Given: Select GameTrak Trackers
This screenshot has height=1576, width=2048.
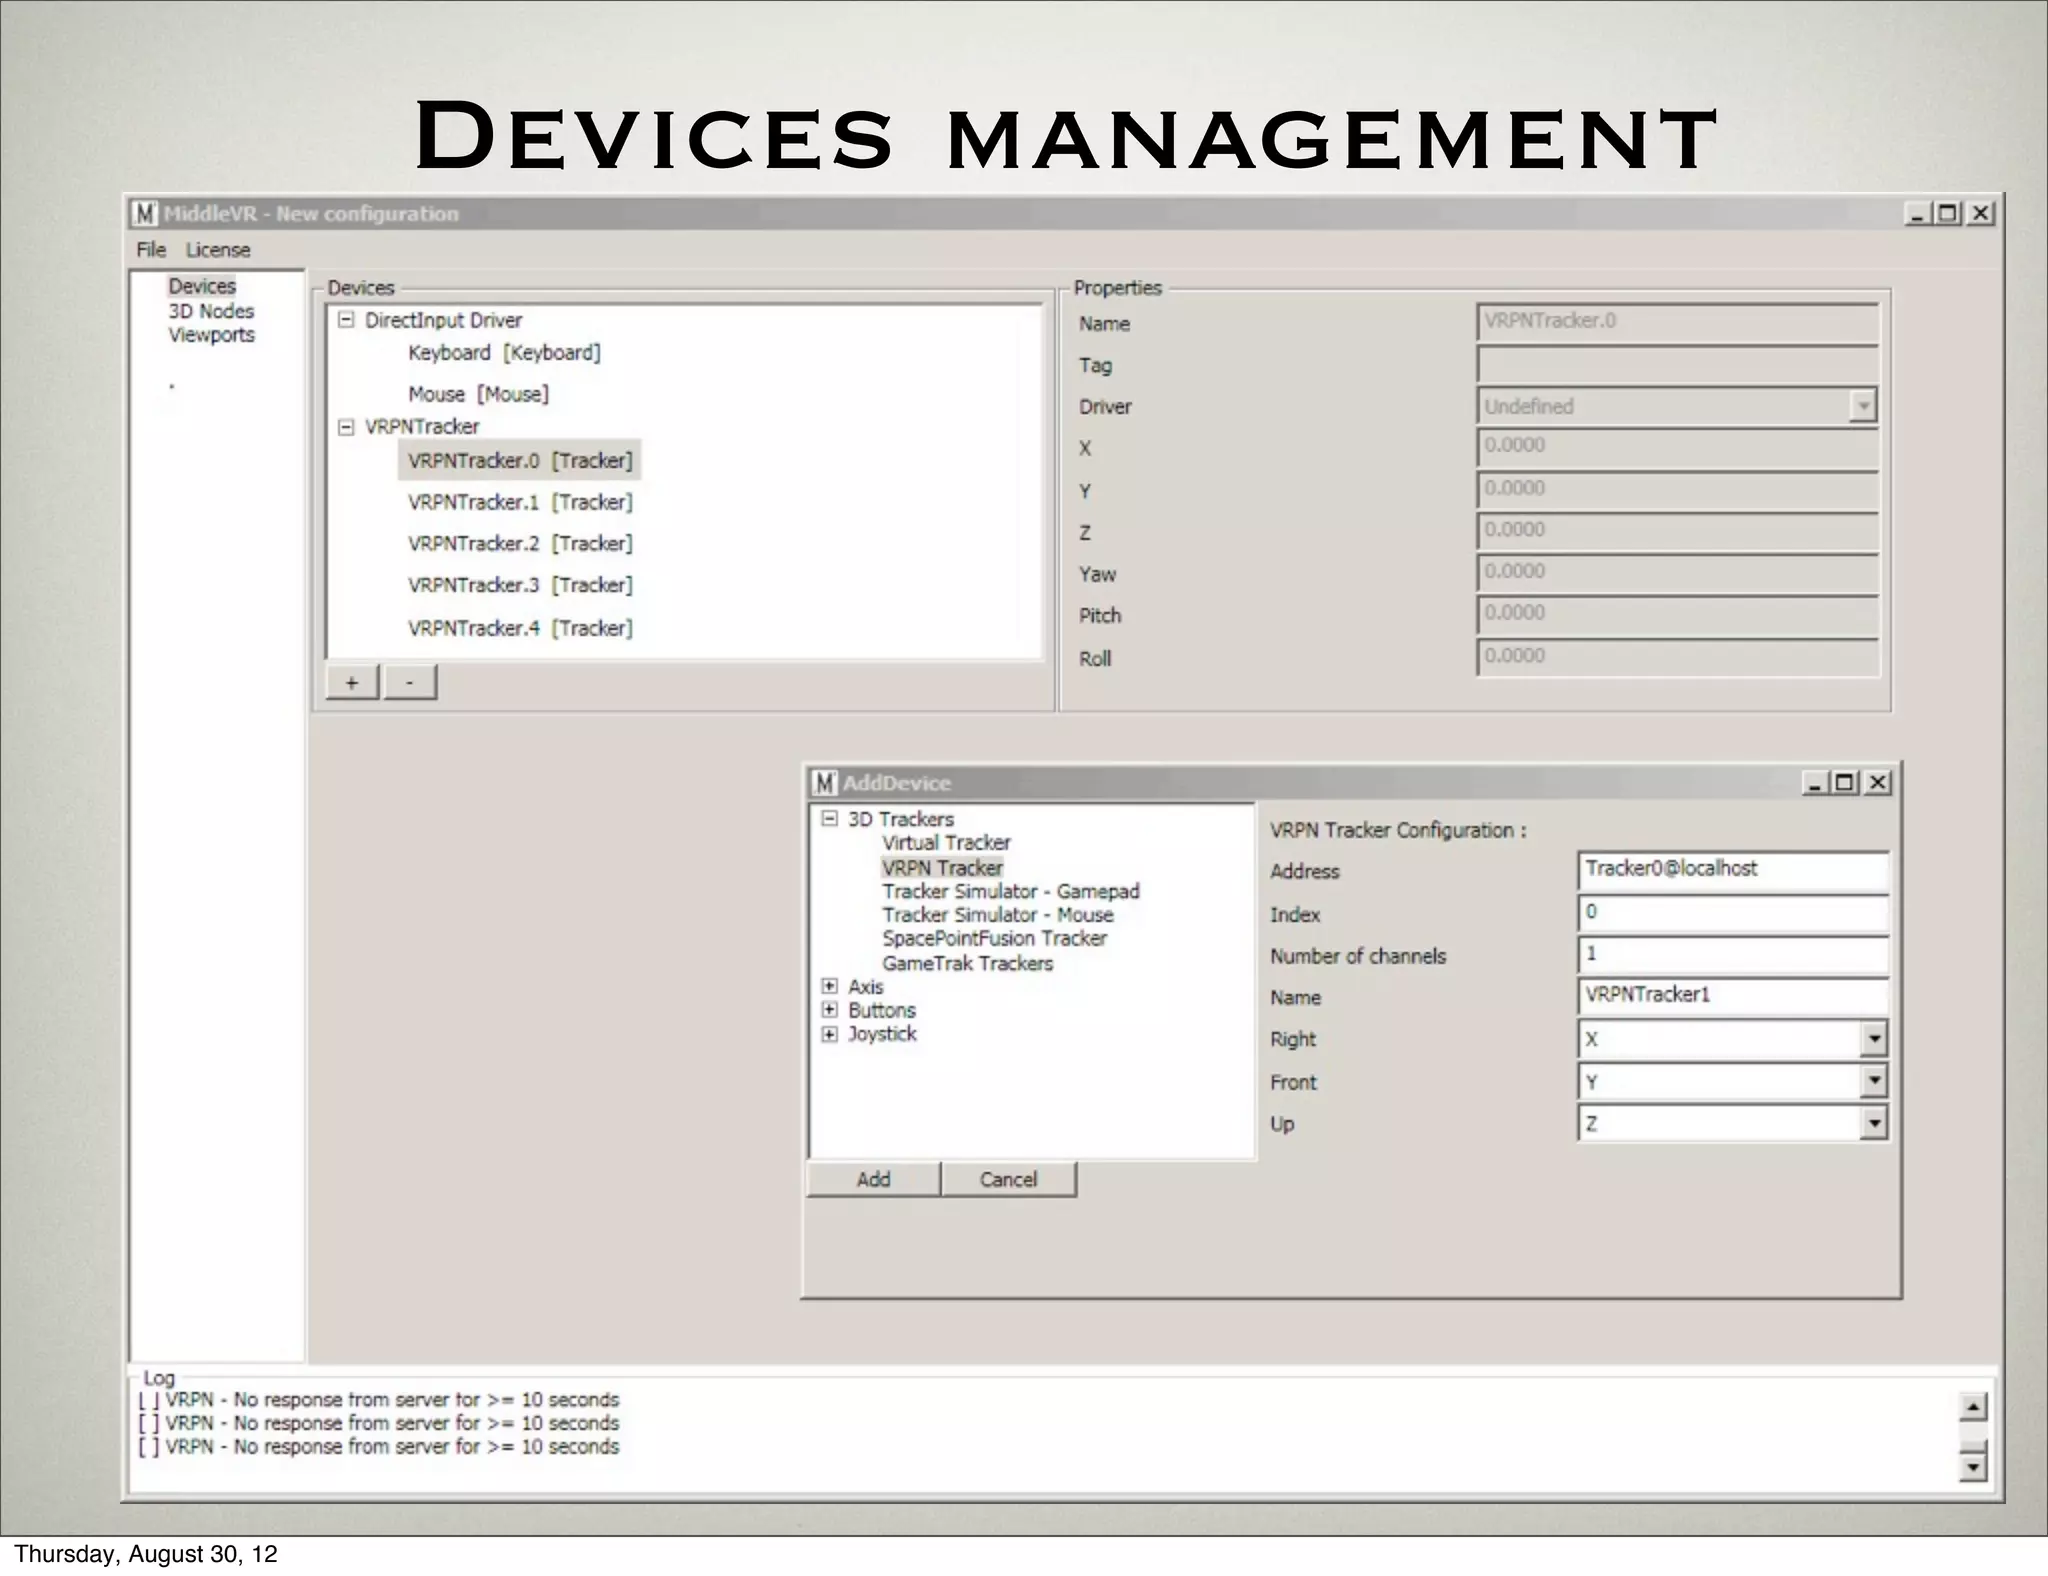Looking at the screenshot, I should point(967,963).
